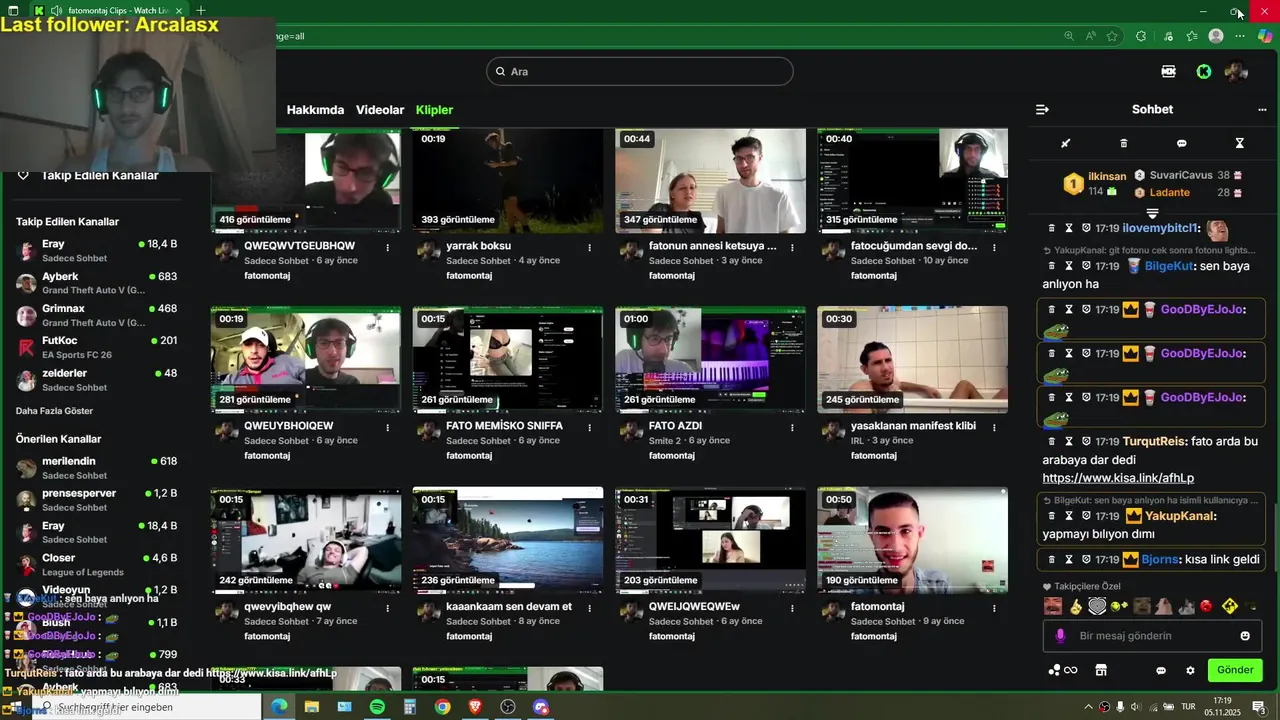Open options menu for the 'FATO AZDI' clip
Viewport: 1280px width, 720px height.
point(791,427)
